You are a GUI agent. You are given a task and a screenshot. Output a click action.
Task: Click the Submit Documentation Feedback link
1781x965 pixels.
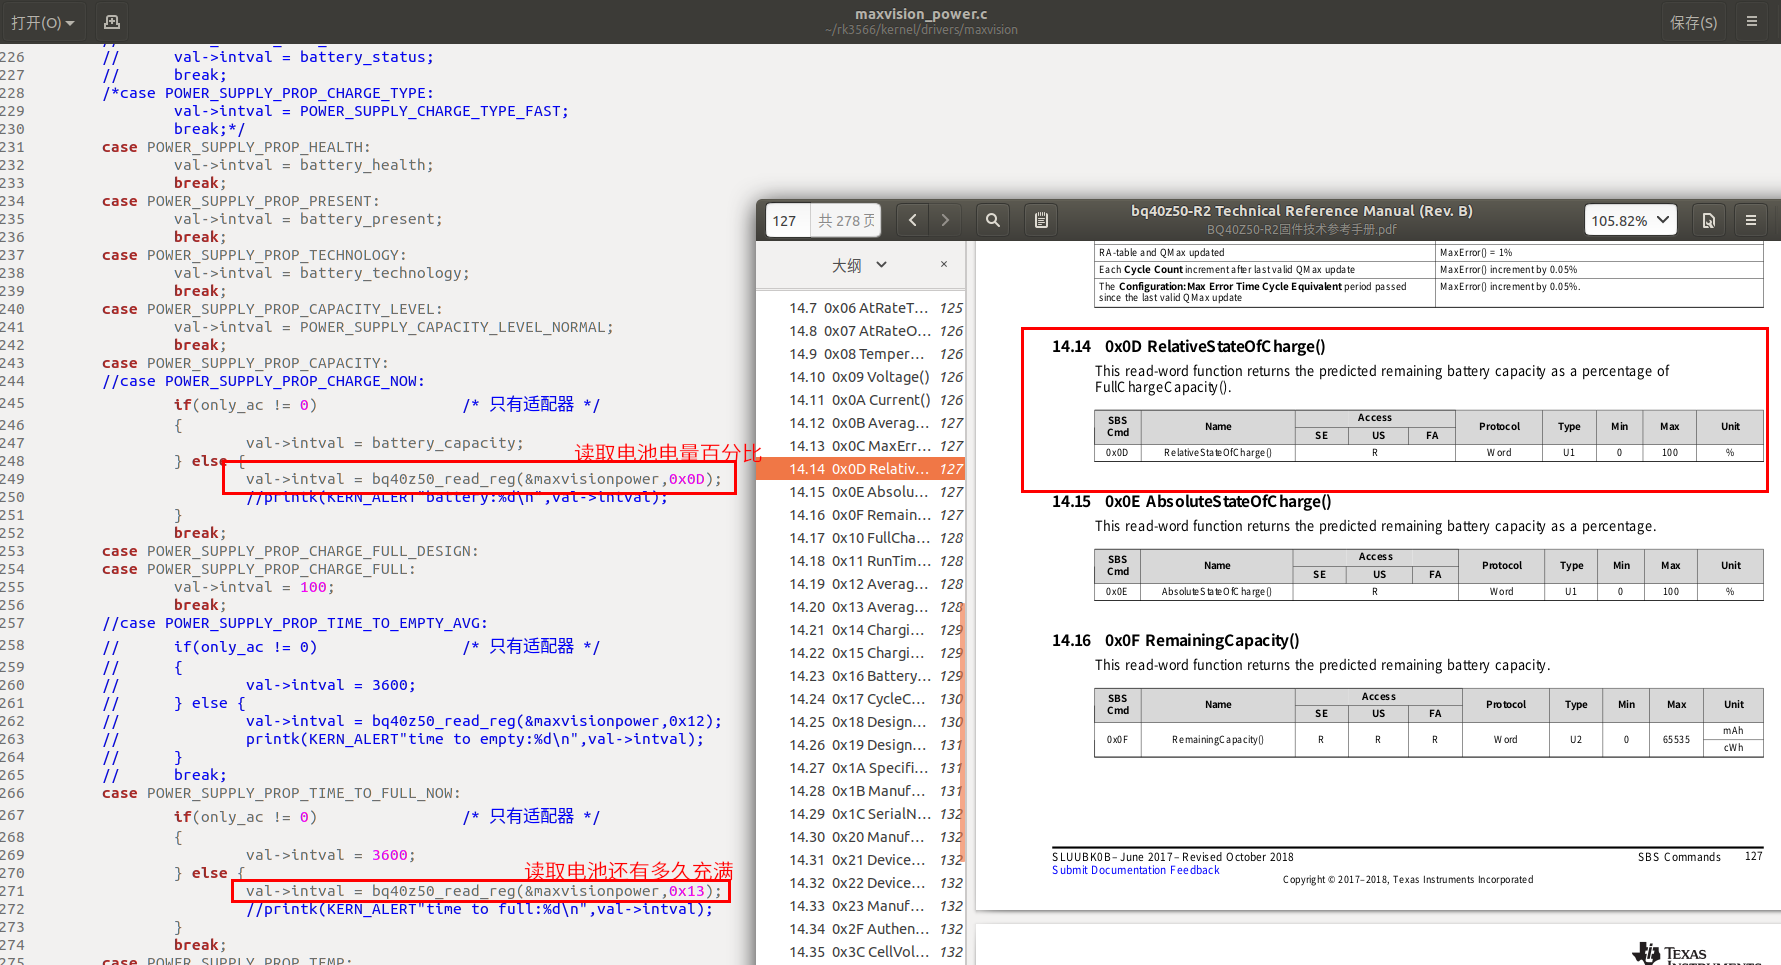pyautogui.click(x=1135, y=870)
